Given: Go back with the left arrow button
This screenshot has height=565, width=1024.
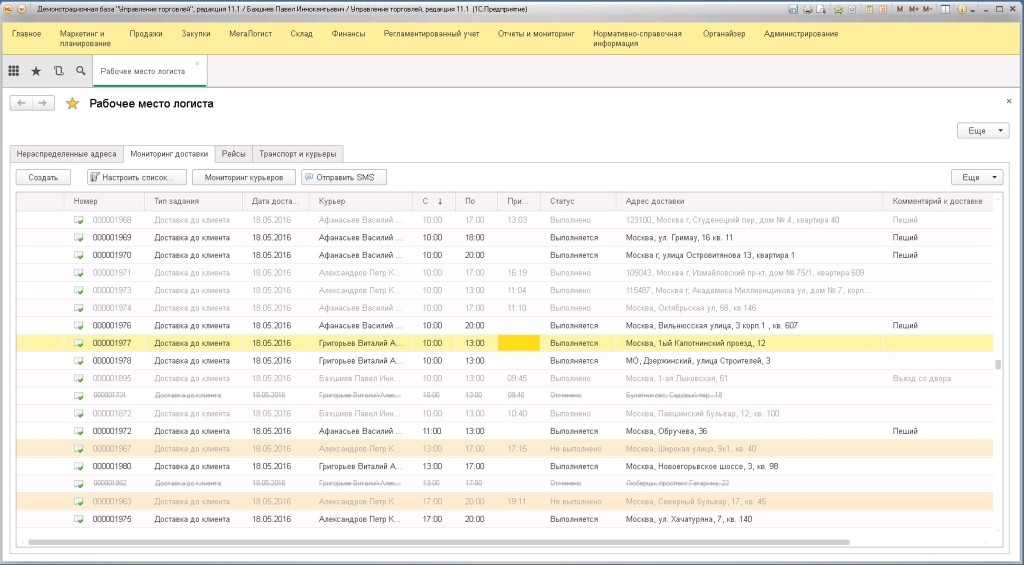Looking at the screenshot, I should coord(22,103).
